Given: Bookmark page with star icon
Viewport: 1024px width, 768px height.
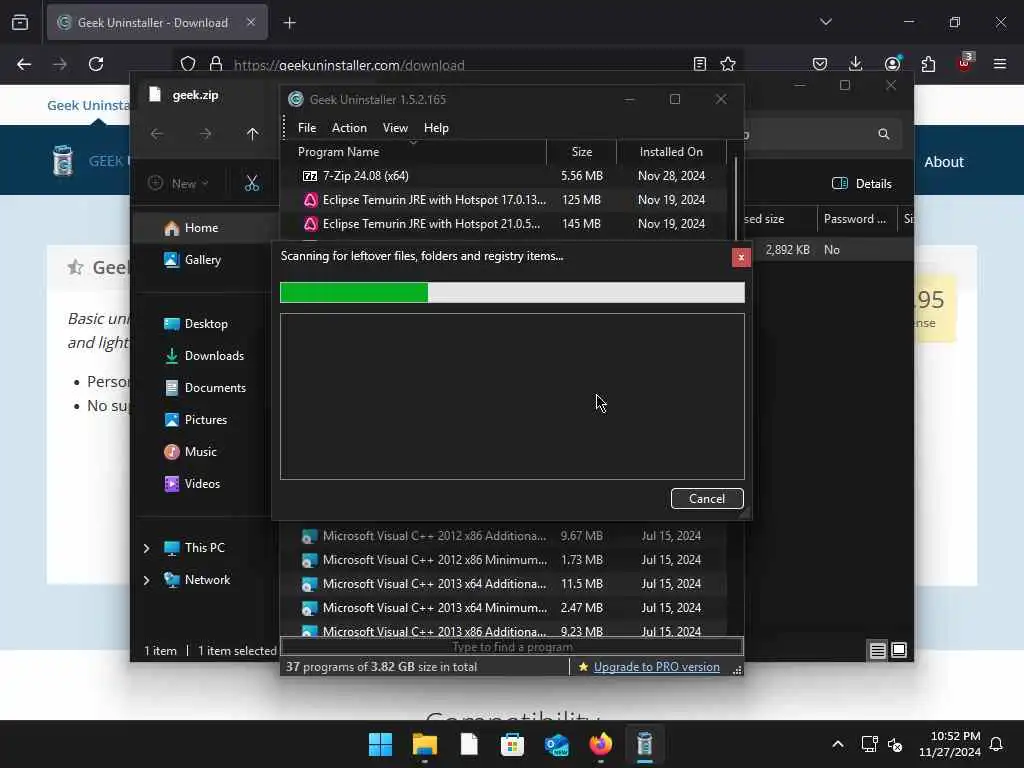Looking at the screenshot, I should click(728, 64).
